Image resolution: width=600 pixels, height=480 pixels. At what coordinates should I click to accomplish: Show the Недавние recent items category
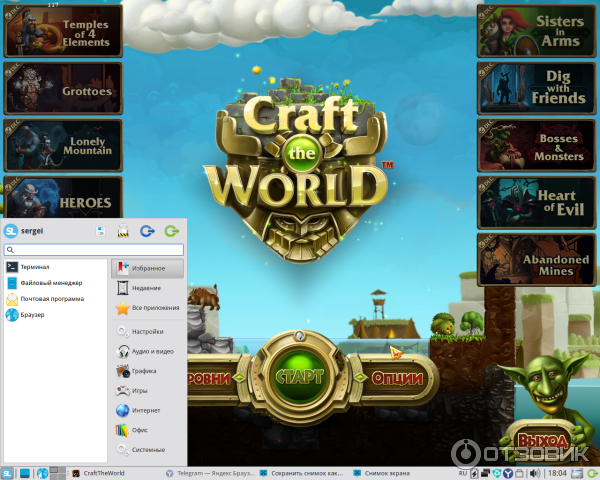pos(146,288)
